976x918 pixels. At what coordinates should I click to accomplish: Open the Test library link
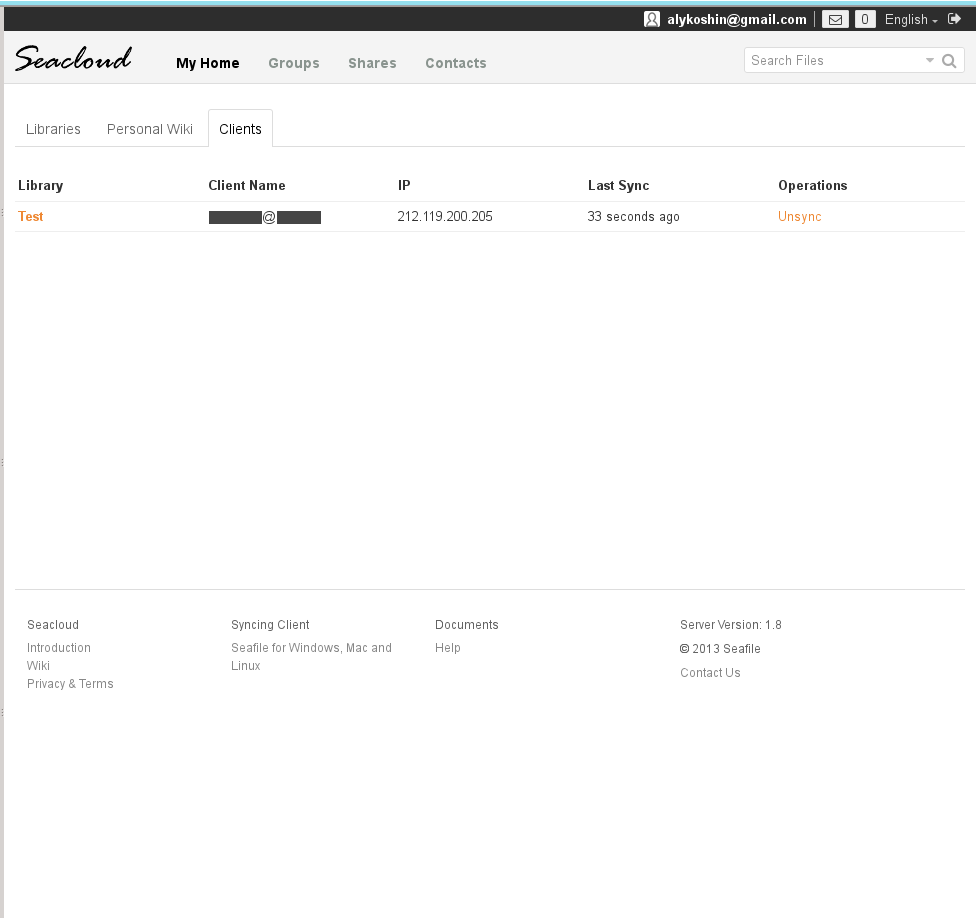tap(31, 216)
